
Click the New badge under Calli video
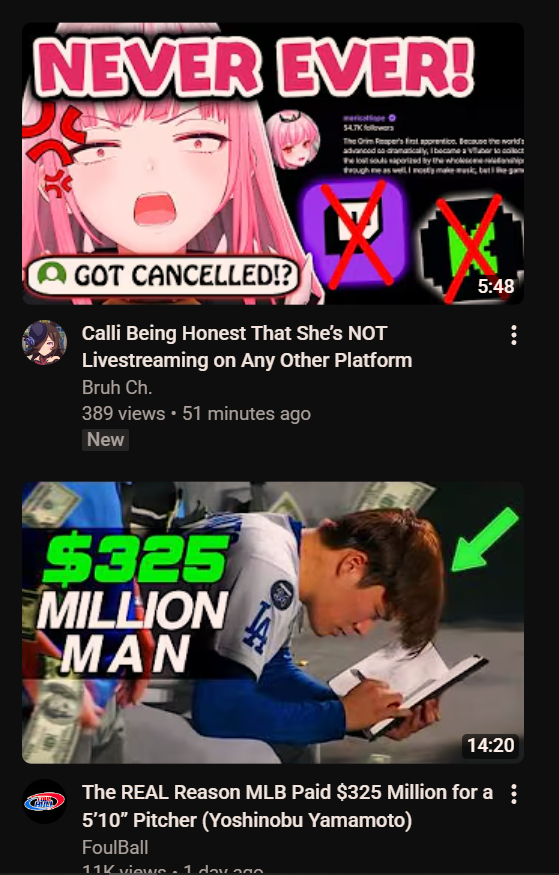pyautogui.click(x=105, y=440)
